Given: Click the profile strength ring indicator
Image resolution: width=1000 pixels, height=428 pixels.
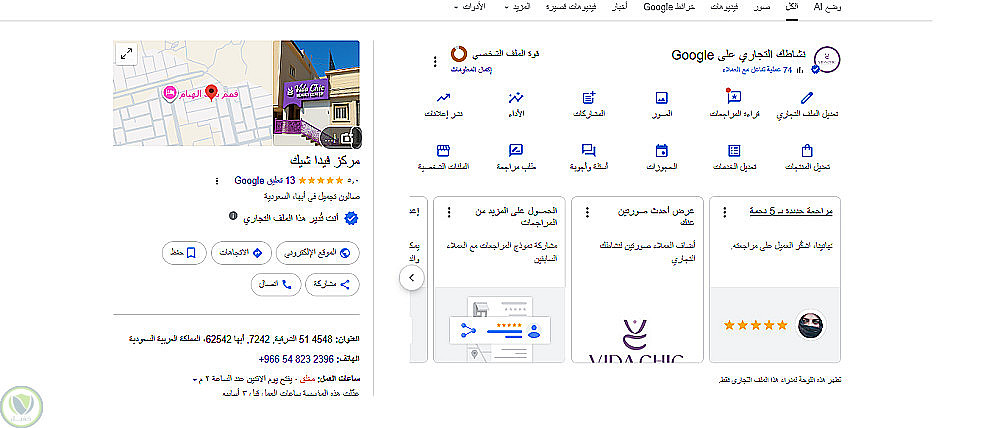Looking at the screenshot, I should point(459,54).
